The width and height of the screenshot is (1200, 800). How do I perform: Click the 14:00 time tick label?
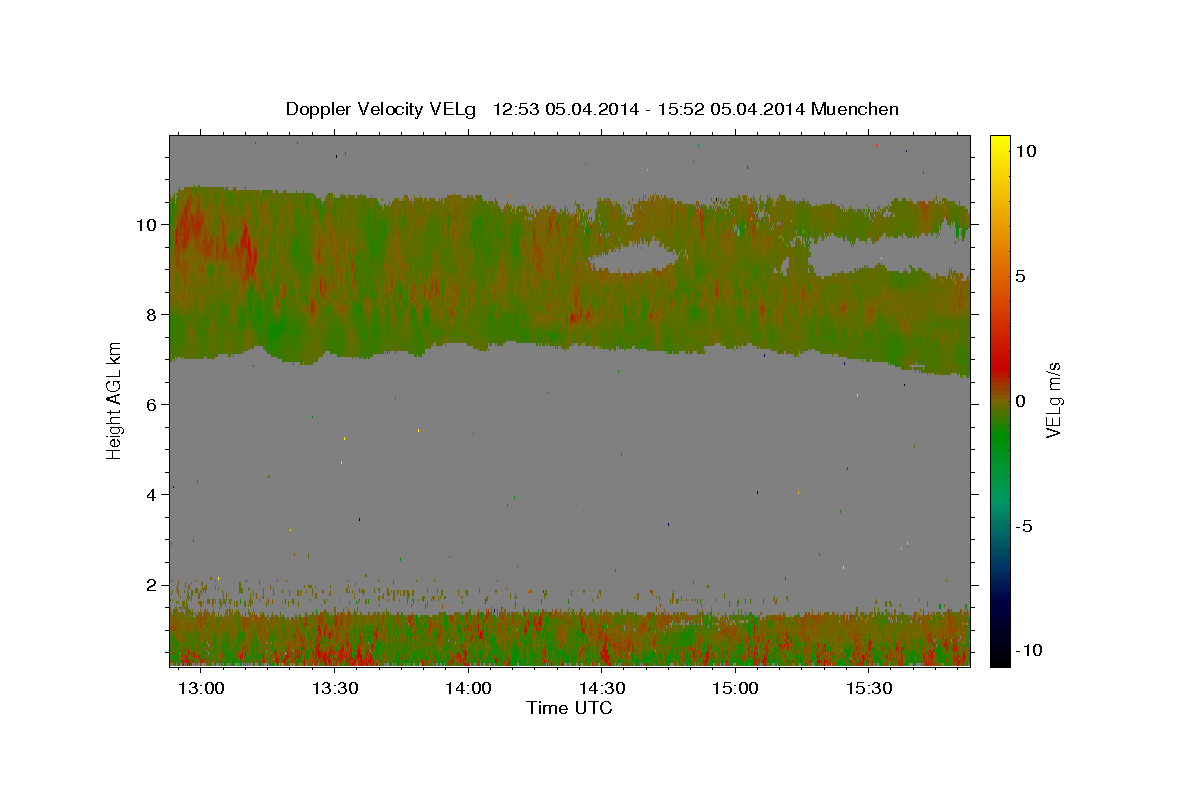pyautogui.click(x=468, y=689)
